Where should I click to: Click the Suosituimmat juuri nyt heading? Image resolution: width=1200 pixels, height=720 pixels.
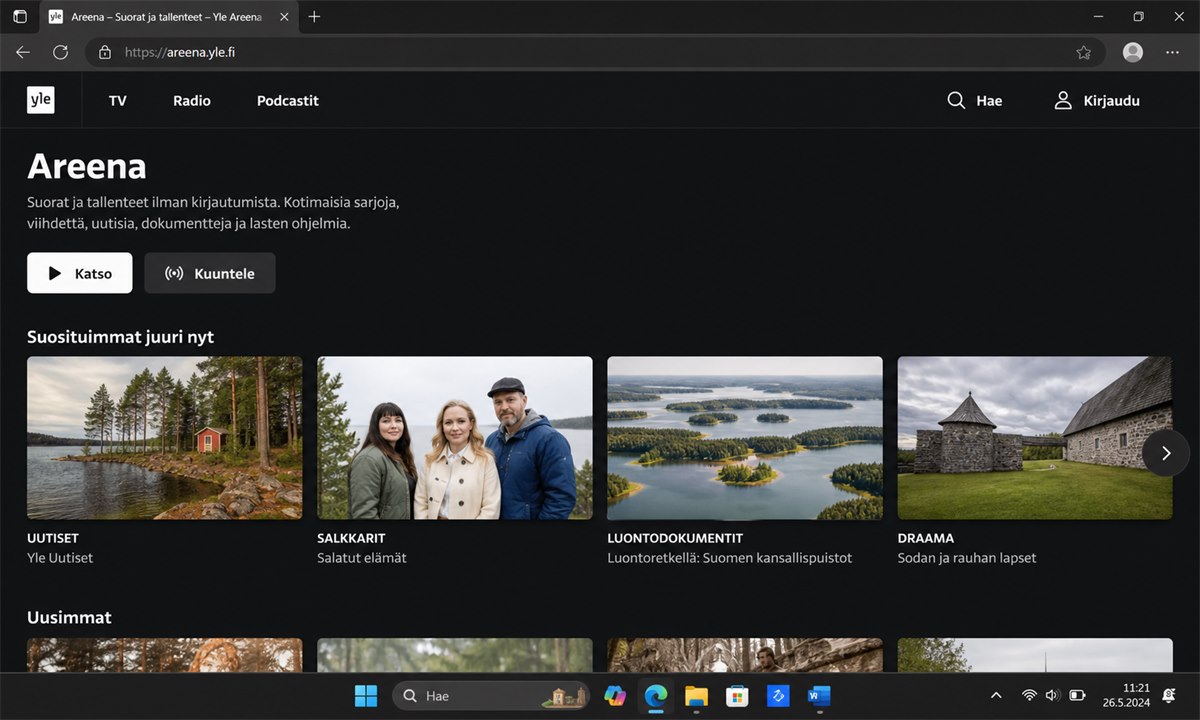click(x=120, y=337)
